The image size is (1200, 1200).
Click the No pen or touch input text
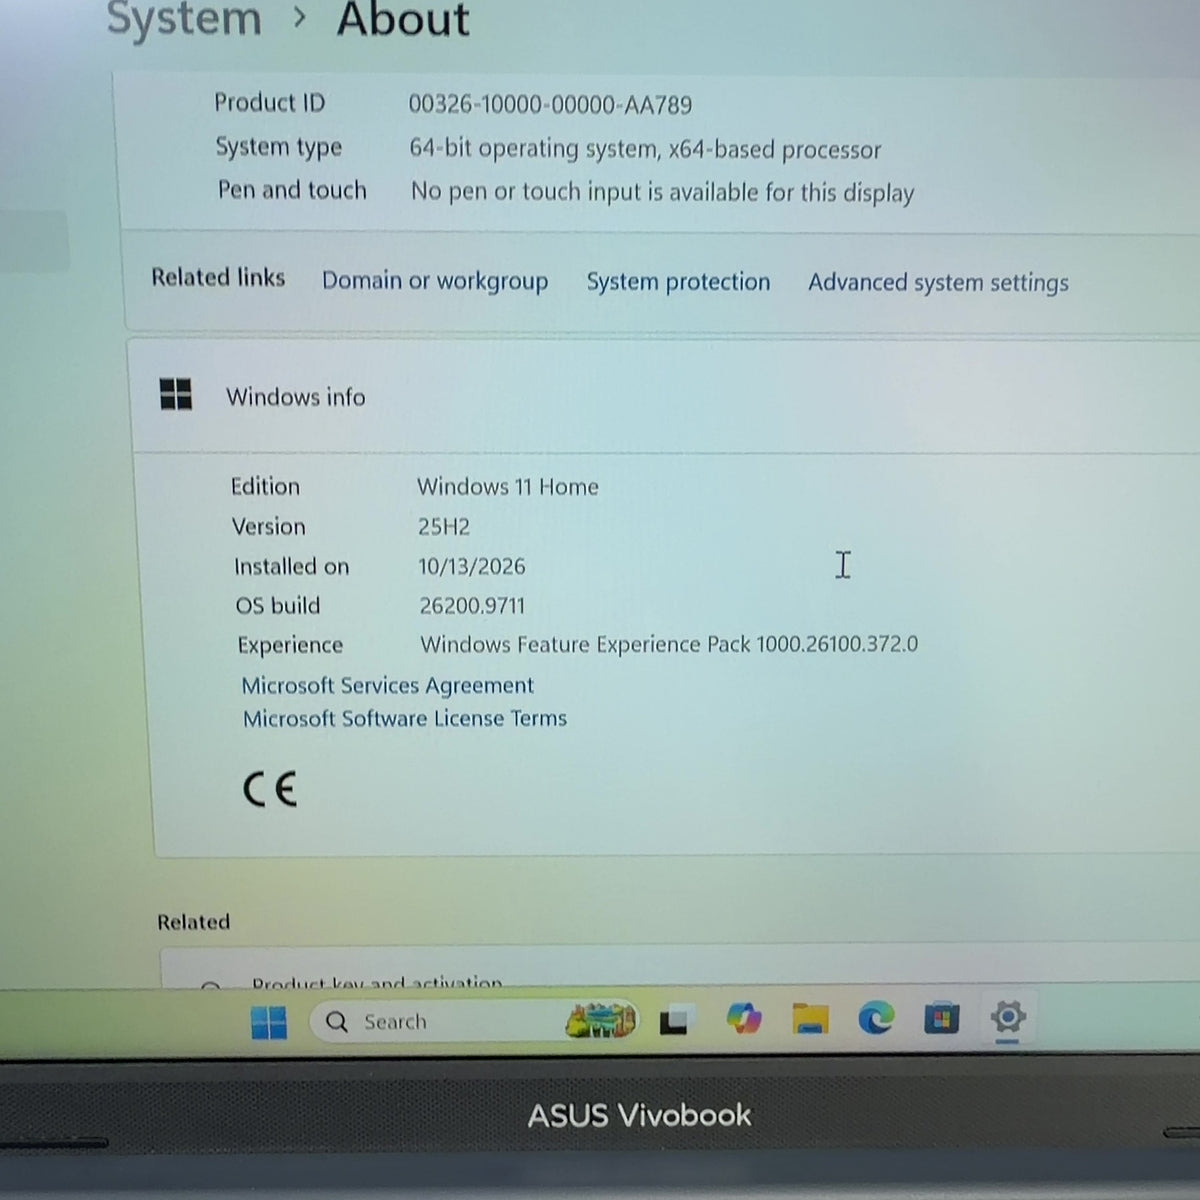[x=663, y=192]
